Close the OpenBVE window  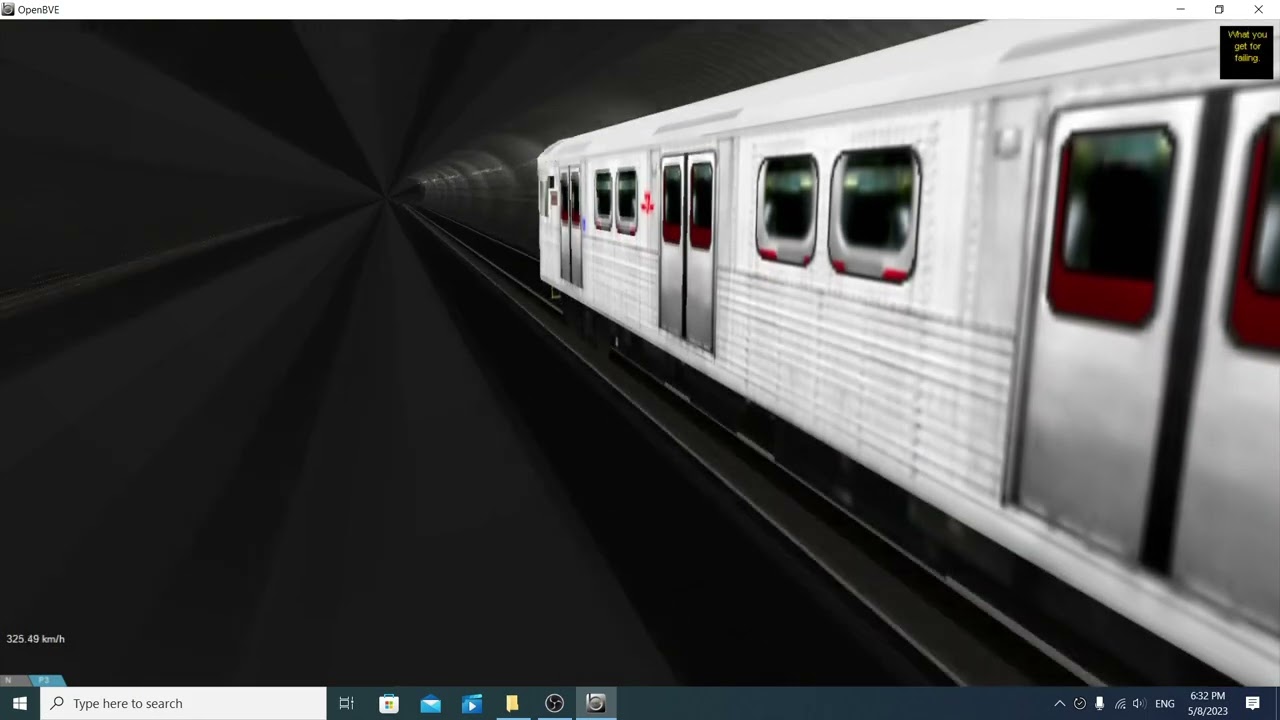[x=1258, y=9]
